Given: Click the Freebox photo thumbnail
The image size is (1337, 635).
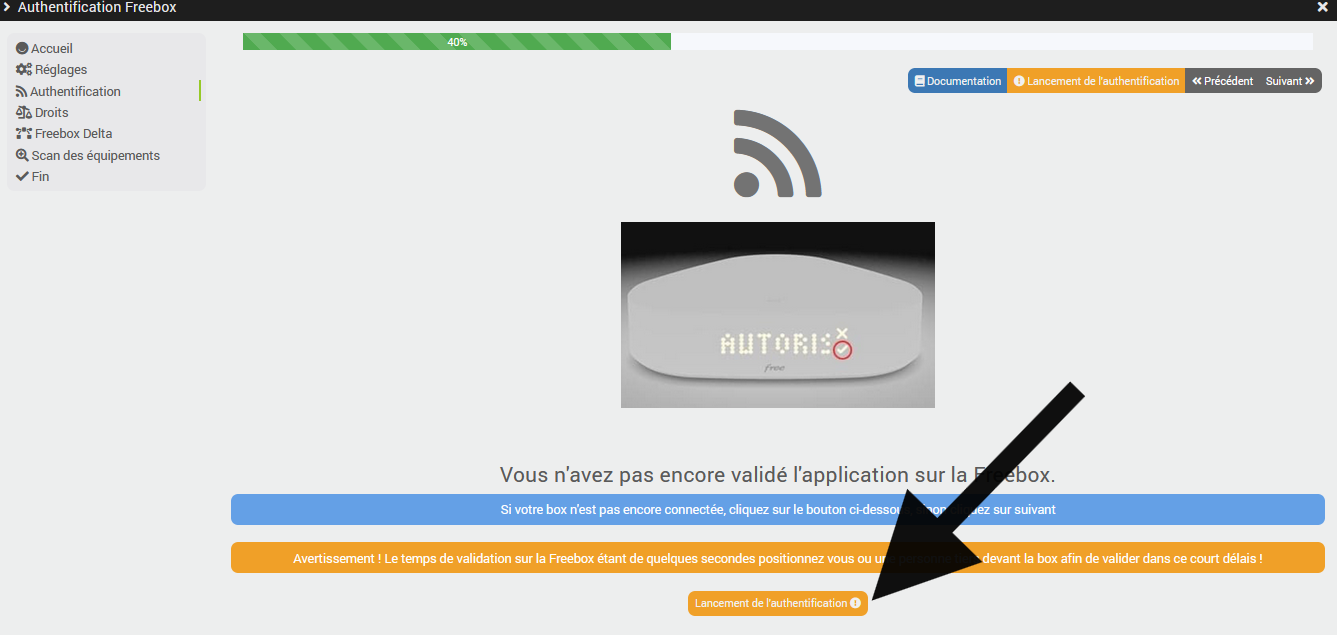Looking at the screenshot, I should coord(778,315).
